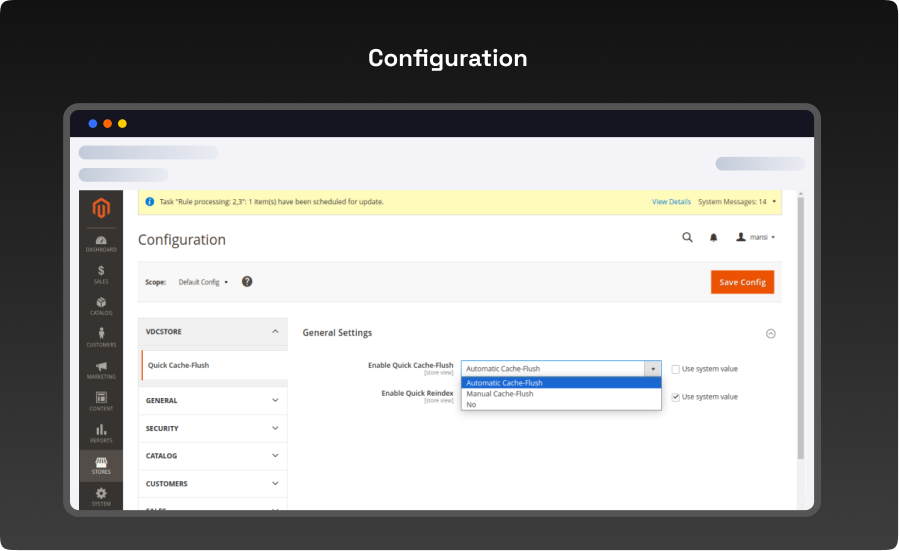Open the Marketing megaphone icon
This screenshot has height=551, width=899.
101,369
